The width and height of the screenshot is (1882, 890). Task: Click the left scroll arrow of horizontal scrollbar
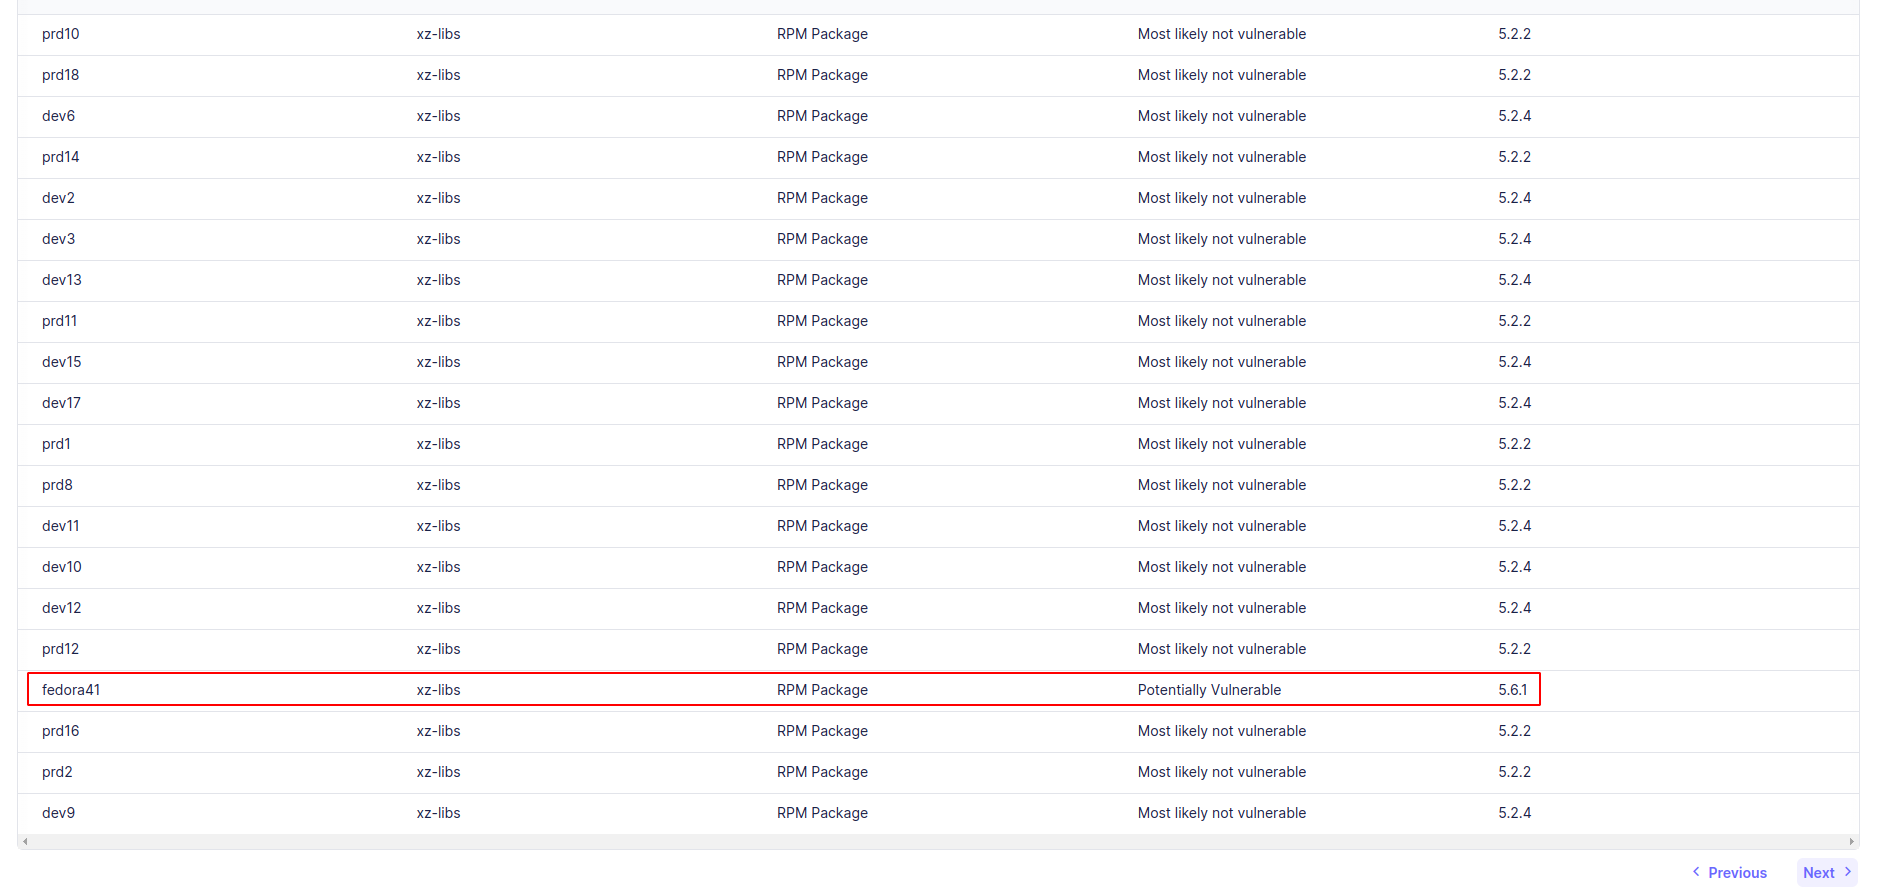(x=25, y=842)
